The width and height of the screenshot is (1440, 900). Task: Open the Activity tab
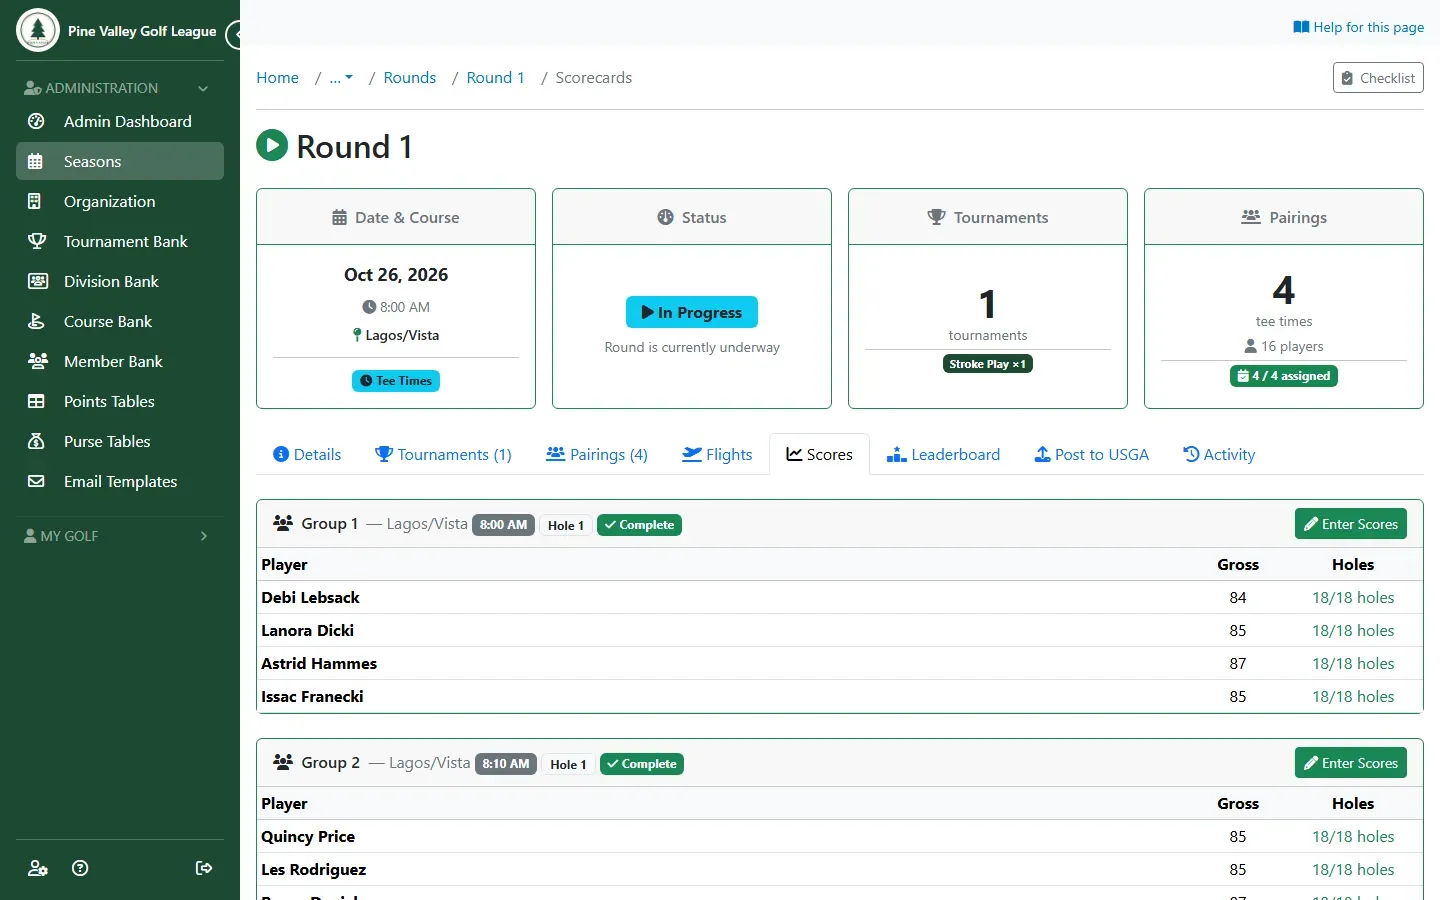(x=1219, y=454)
